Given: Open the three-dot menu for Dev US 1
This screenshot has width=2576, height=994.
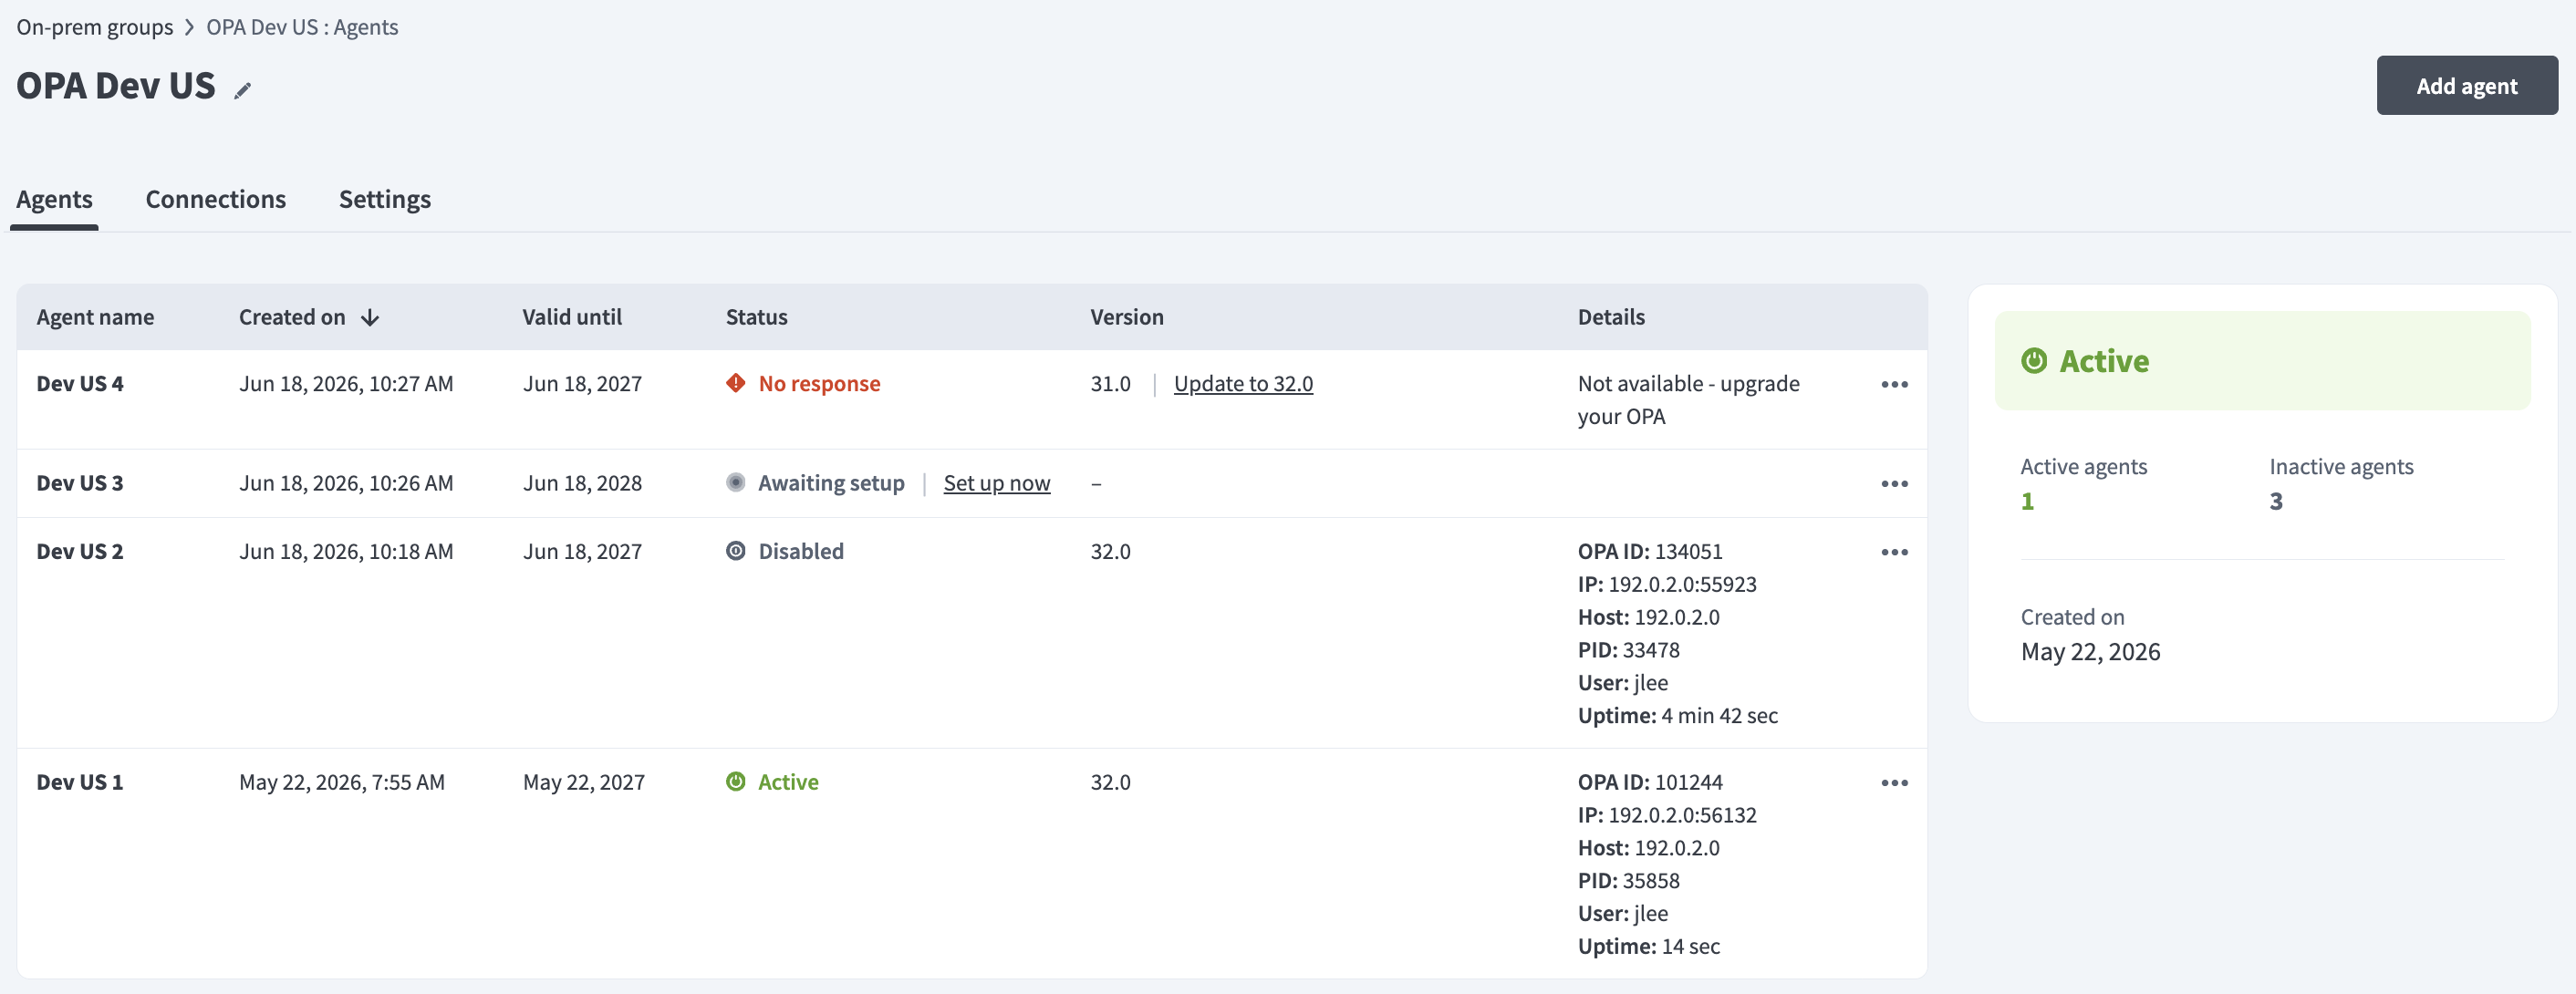Looking at the screenshot, I should (1894, 782).
